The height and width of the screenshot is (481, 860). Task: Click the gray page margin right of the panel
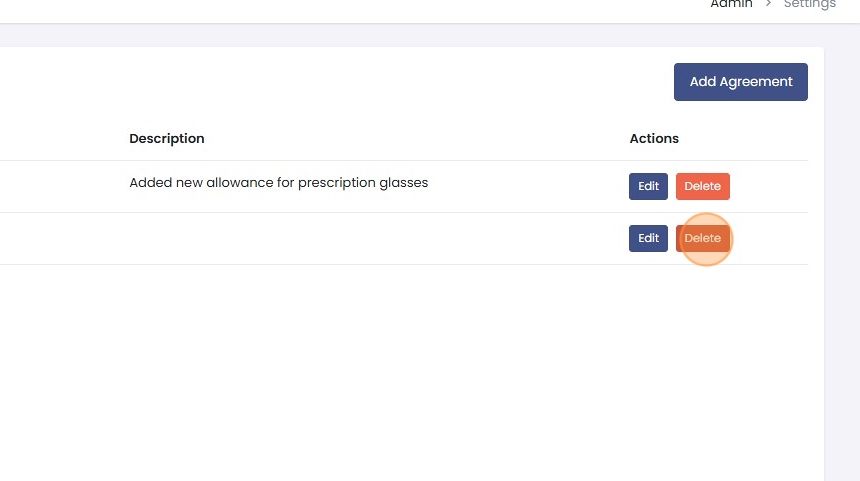842,250
